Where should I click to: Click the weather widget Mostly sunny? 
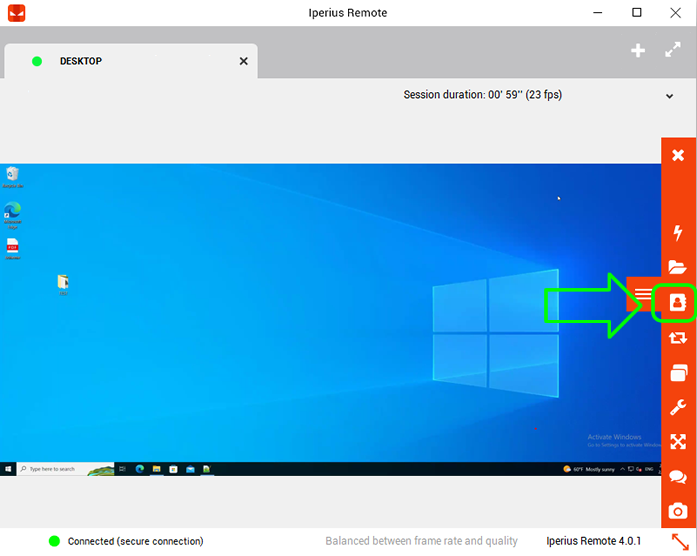(x=589, y=469)
